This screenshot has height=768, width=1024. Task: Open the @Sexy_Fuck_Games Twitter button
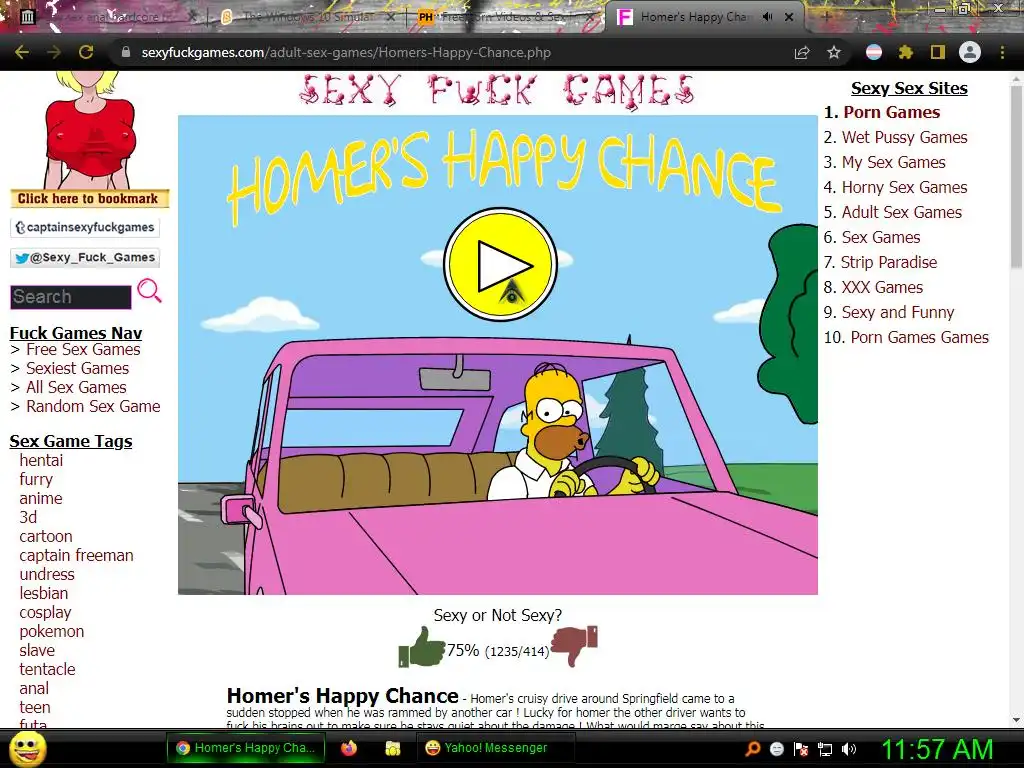85,257
